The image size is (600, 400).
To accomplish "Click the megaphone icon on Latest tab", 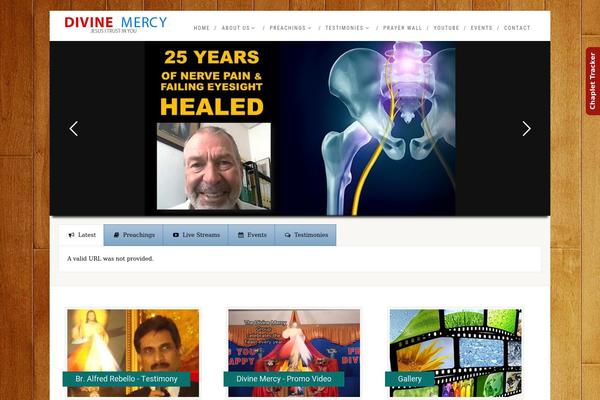I will coord(71,235).
